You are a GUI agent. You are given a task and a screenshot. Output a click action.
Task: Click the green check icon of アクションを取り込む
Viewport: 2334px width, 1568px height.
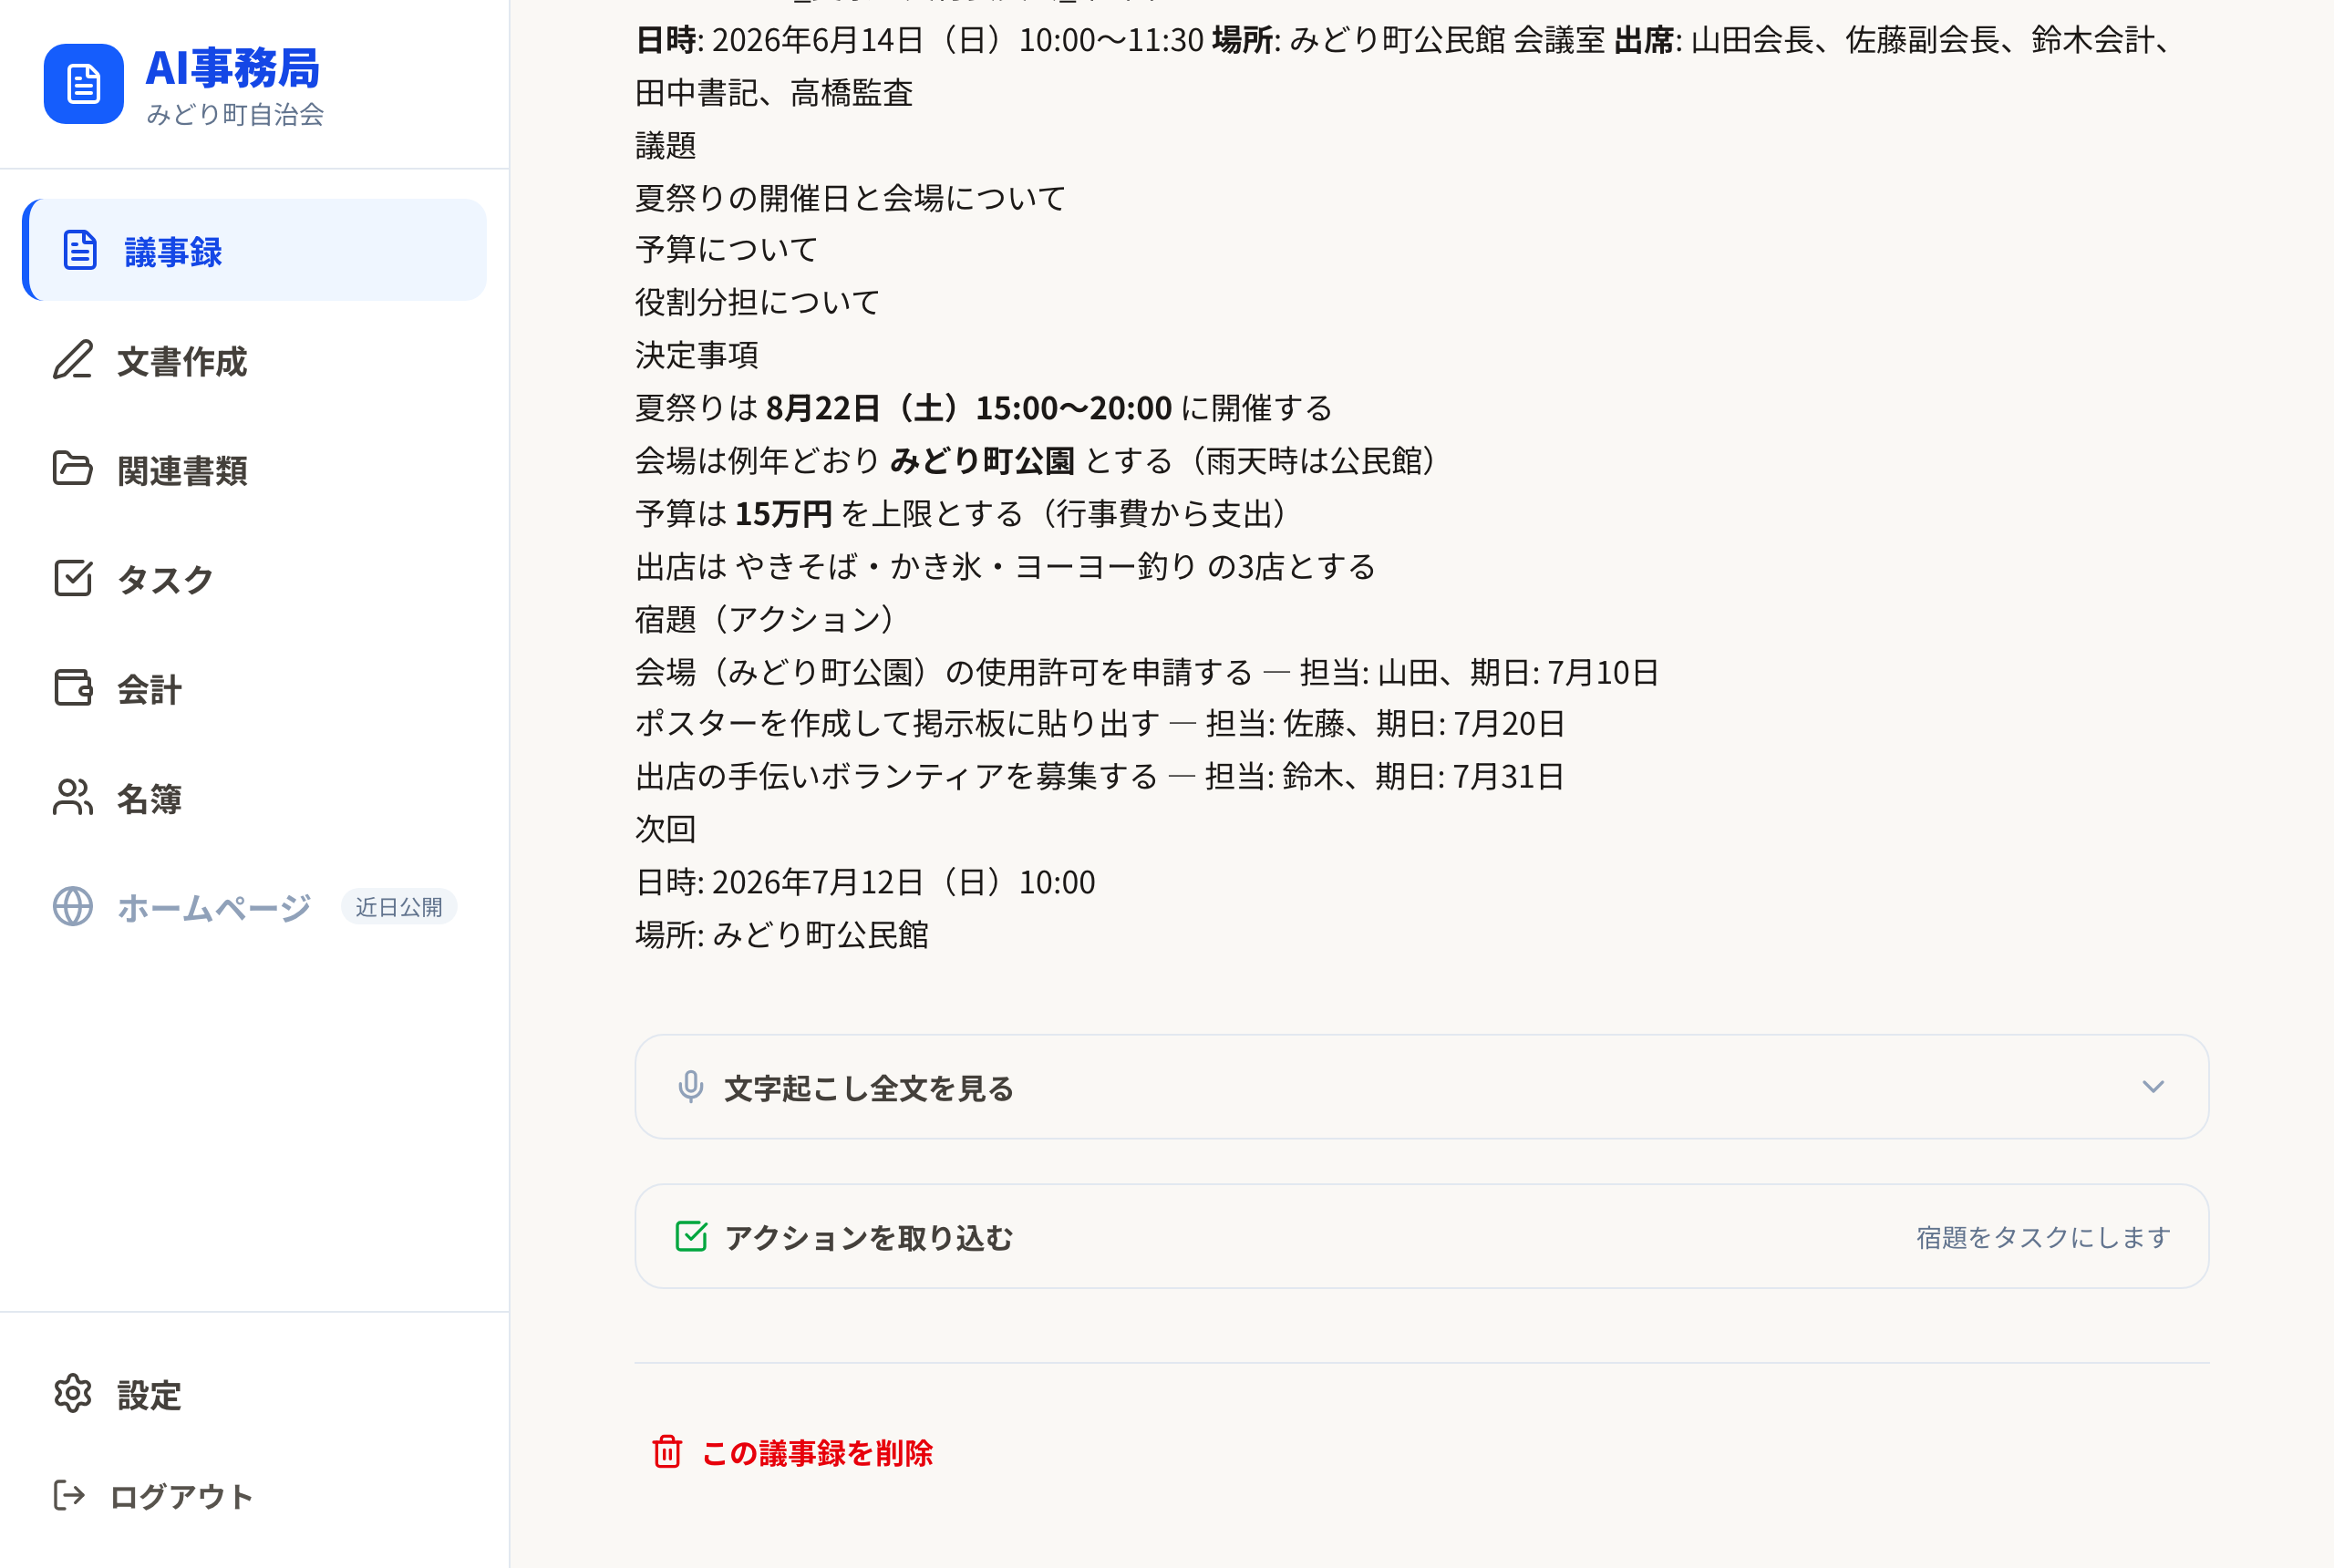click(x=691, y=1237)
